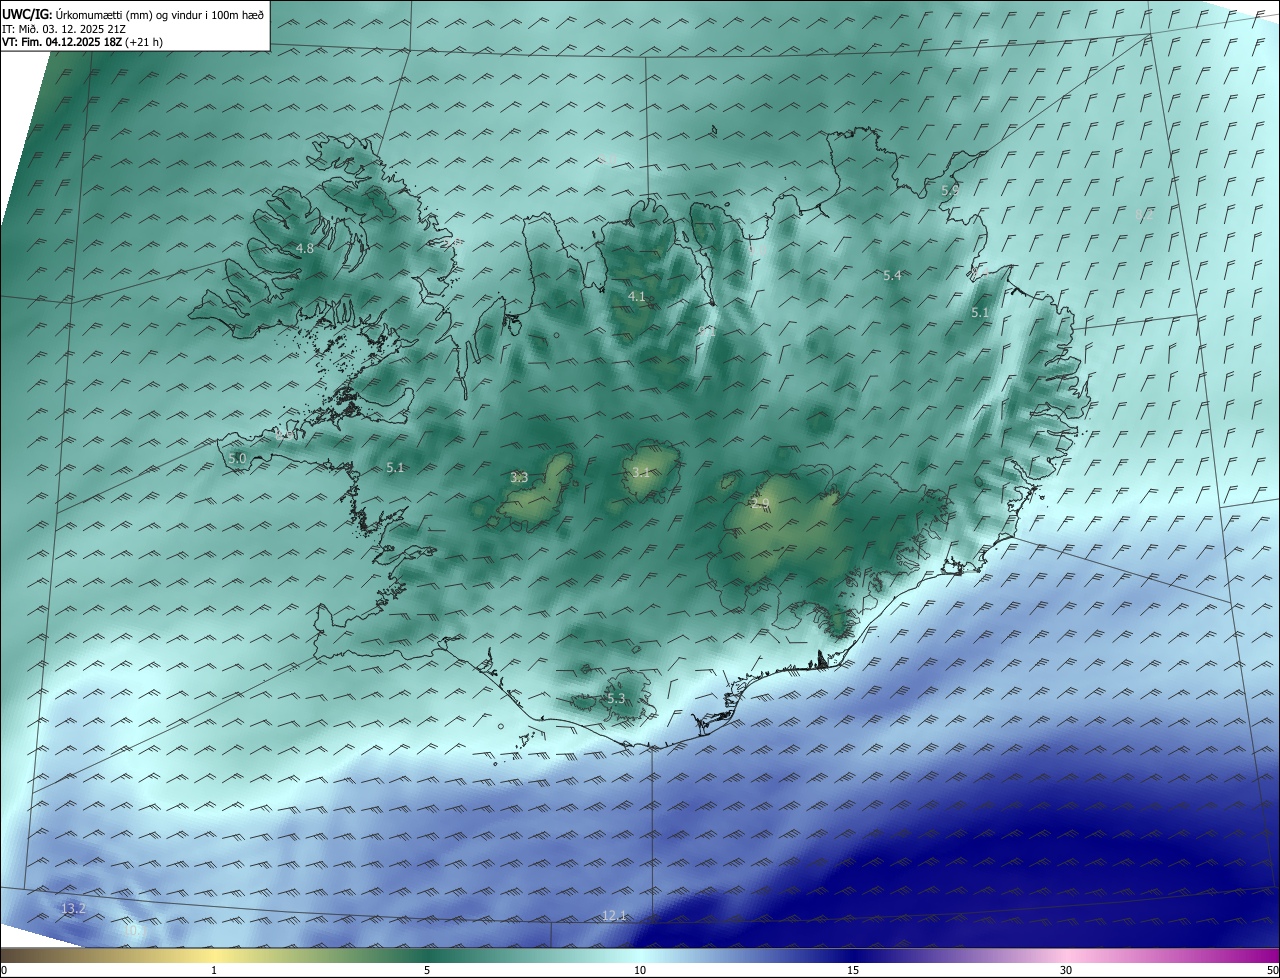Click the 50 tick on the color scale

1272,970
